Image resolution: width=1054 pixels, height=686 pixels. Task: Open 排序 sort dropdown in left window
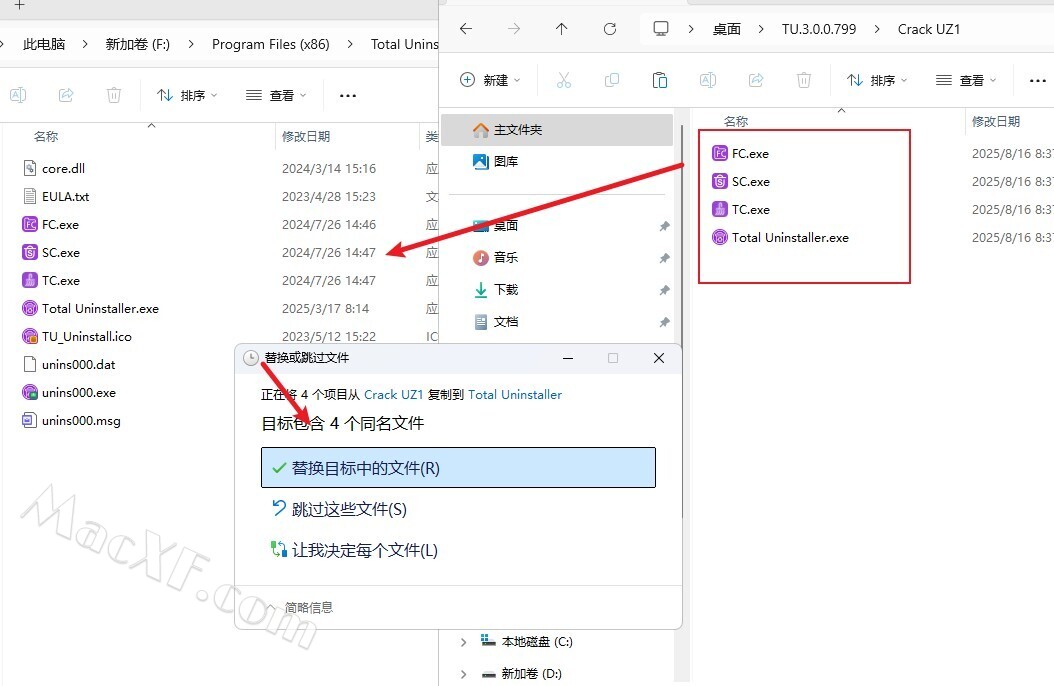[x=187, y=95]
